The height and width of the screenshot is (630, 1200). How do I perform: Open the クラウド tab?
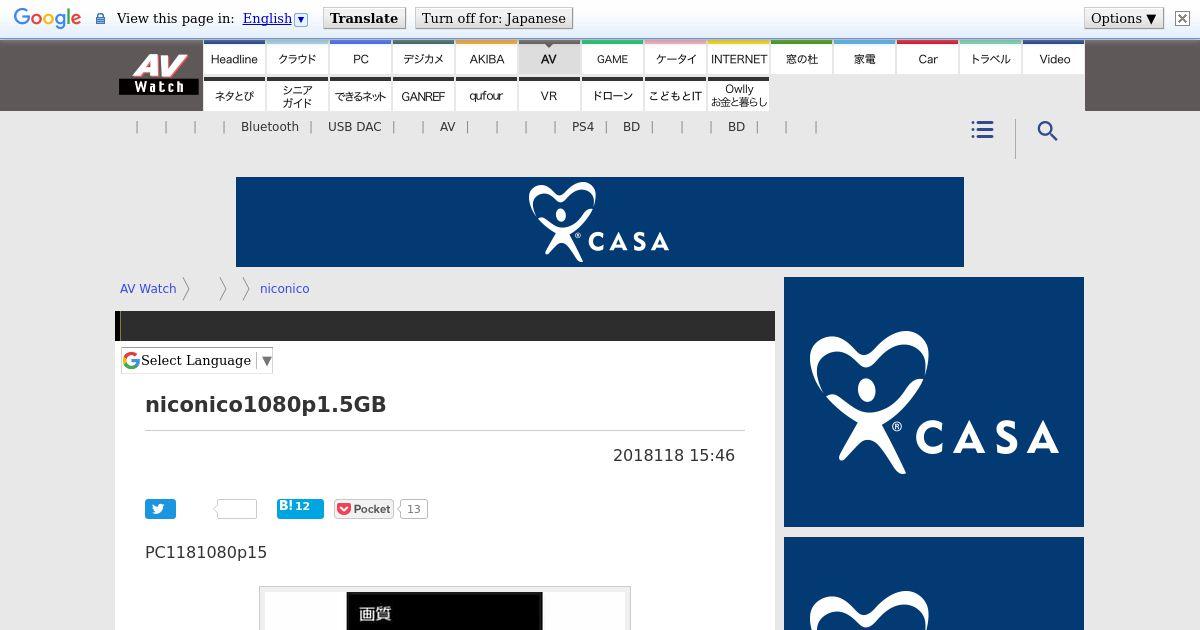[297, 59]
